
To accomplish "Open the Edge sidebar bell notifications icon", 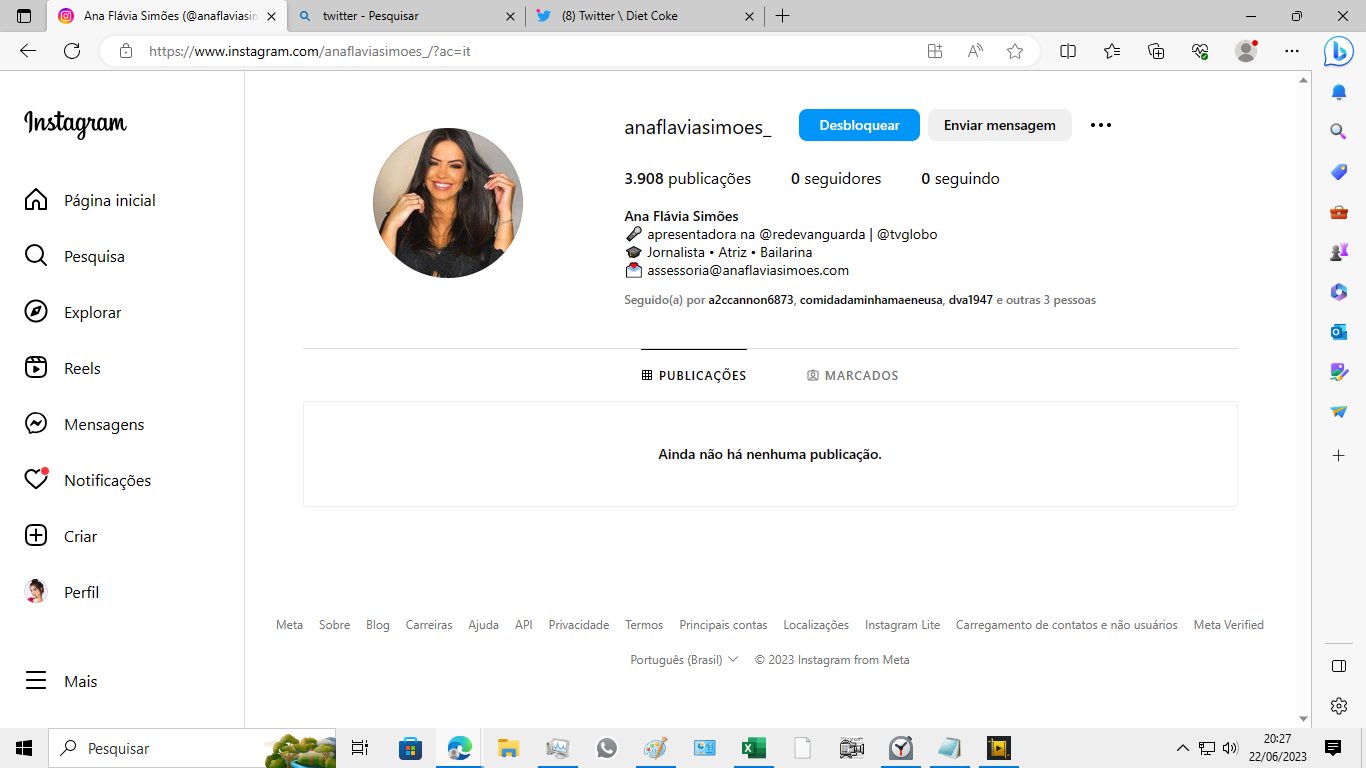I will 1338,93.
